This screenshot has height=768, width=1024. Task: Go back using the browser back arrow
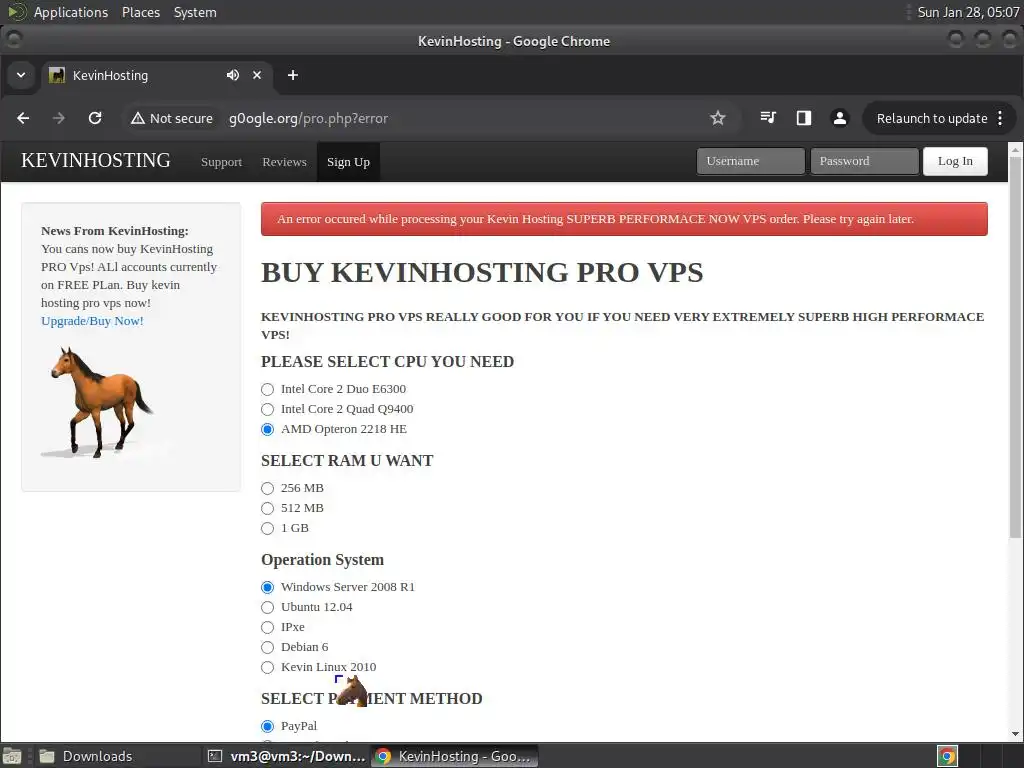tap(24, 118)
